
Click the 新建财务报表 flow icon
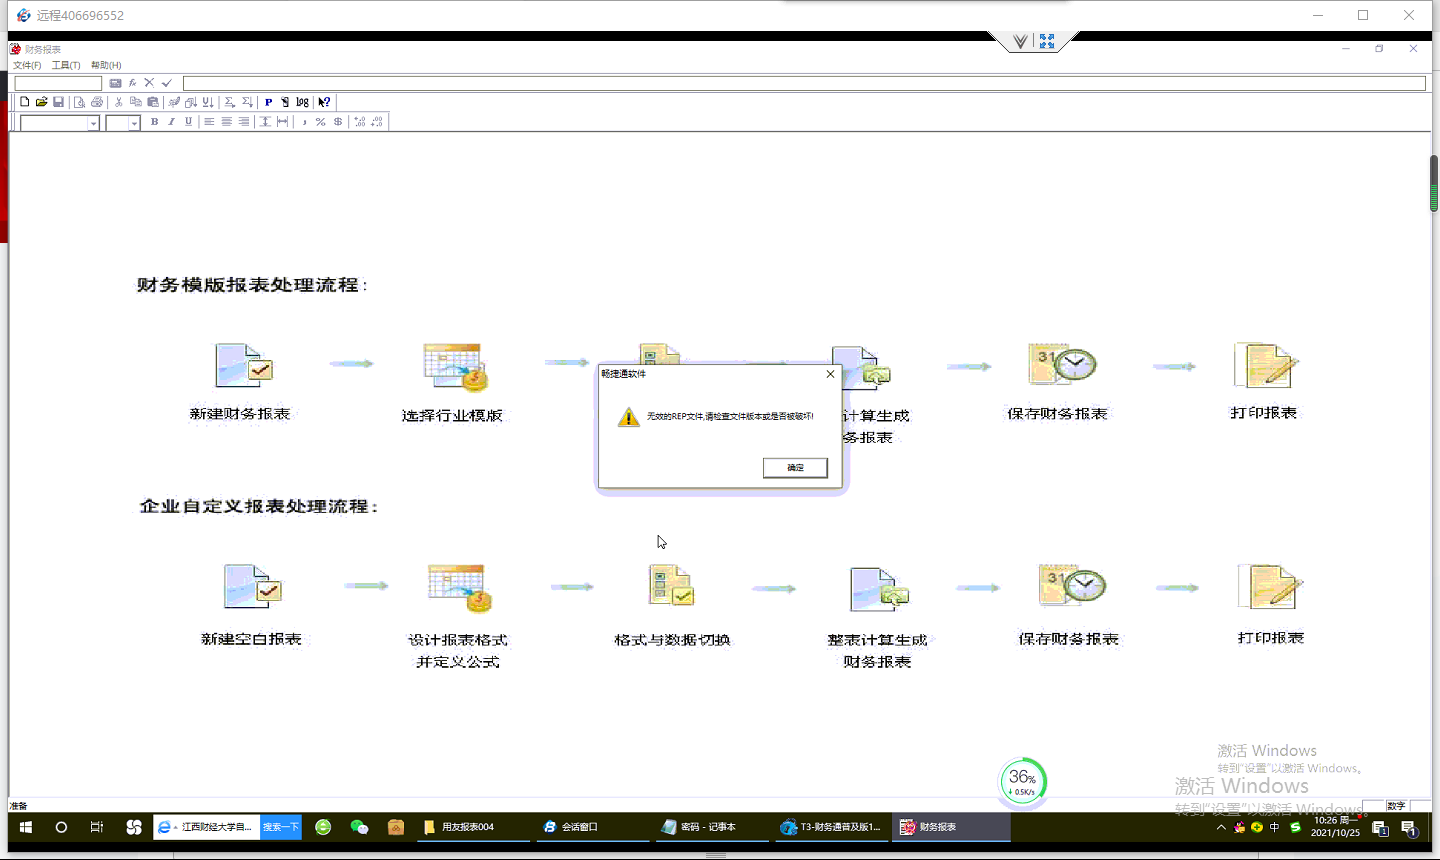244,365
